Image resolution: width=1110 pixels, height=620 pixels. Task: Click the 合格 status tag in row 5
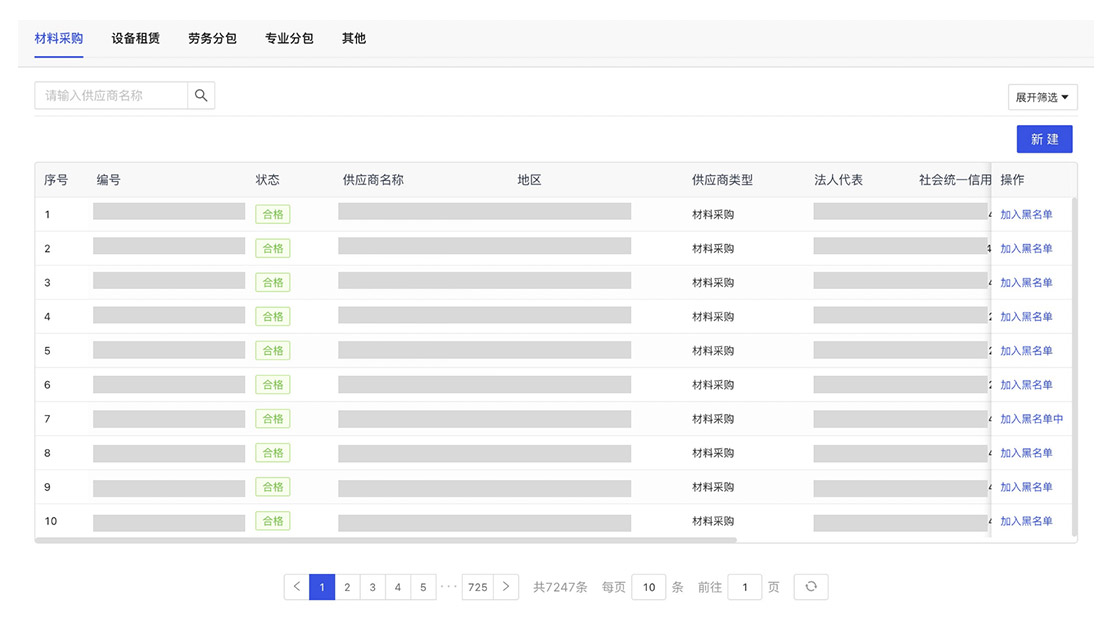(273, 351)
